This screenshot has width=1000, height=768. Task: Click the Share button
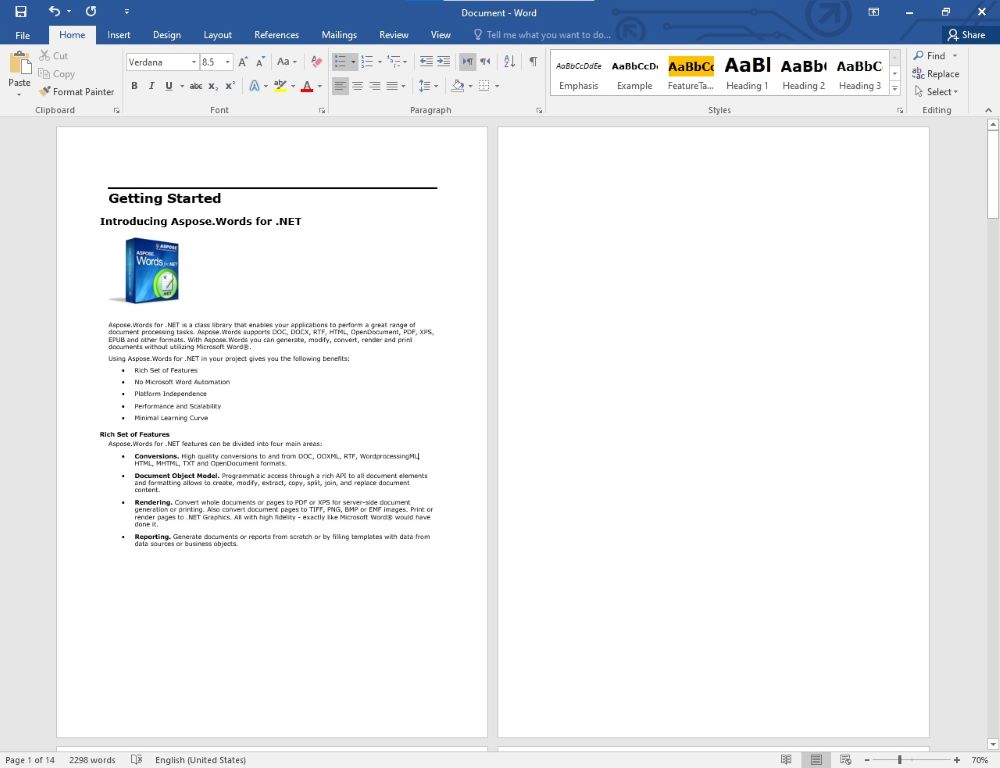click(x=966, y=35)
